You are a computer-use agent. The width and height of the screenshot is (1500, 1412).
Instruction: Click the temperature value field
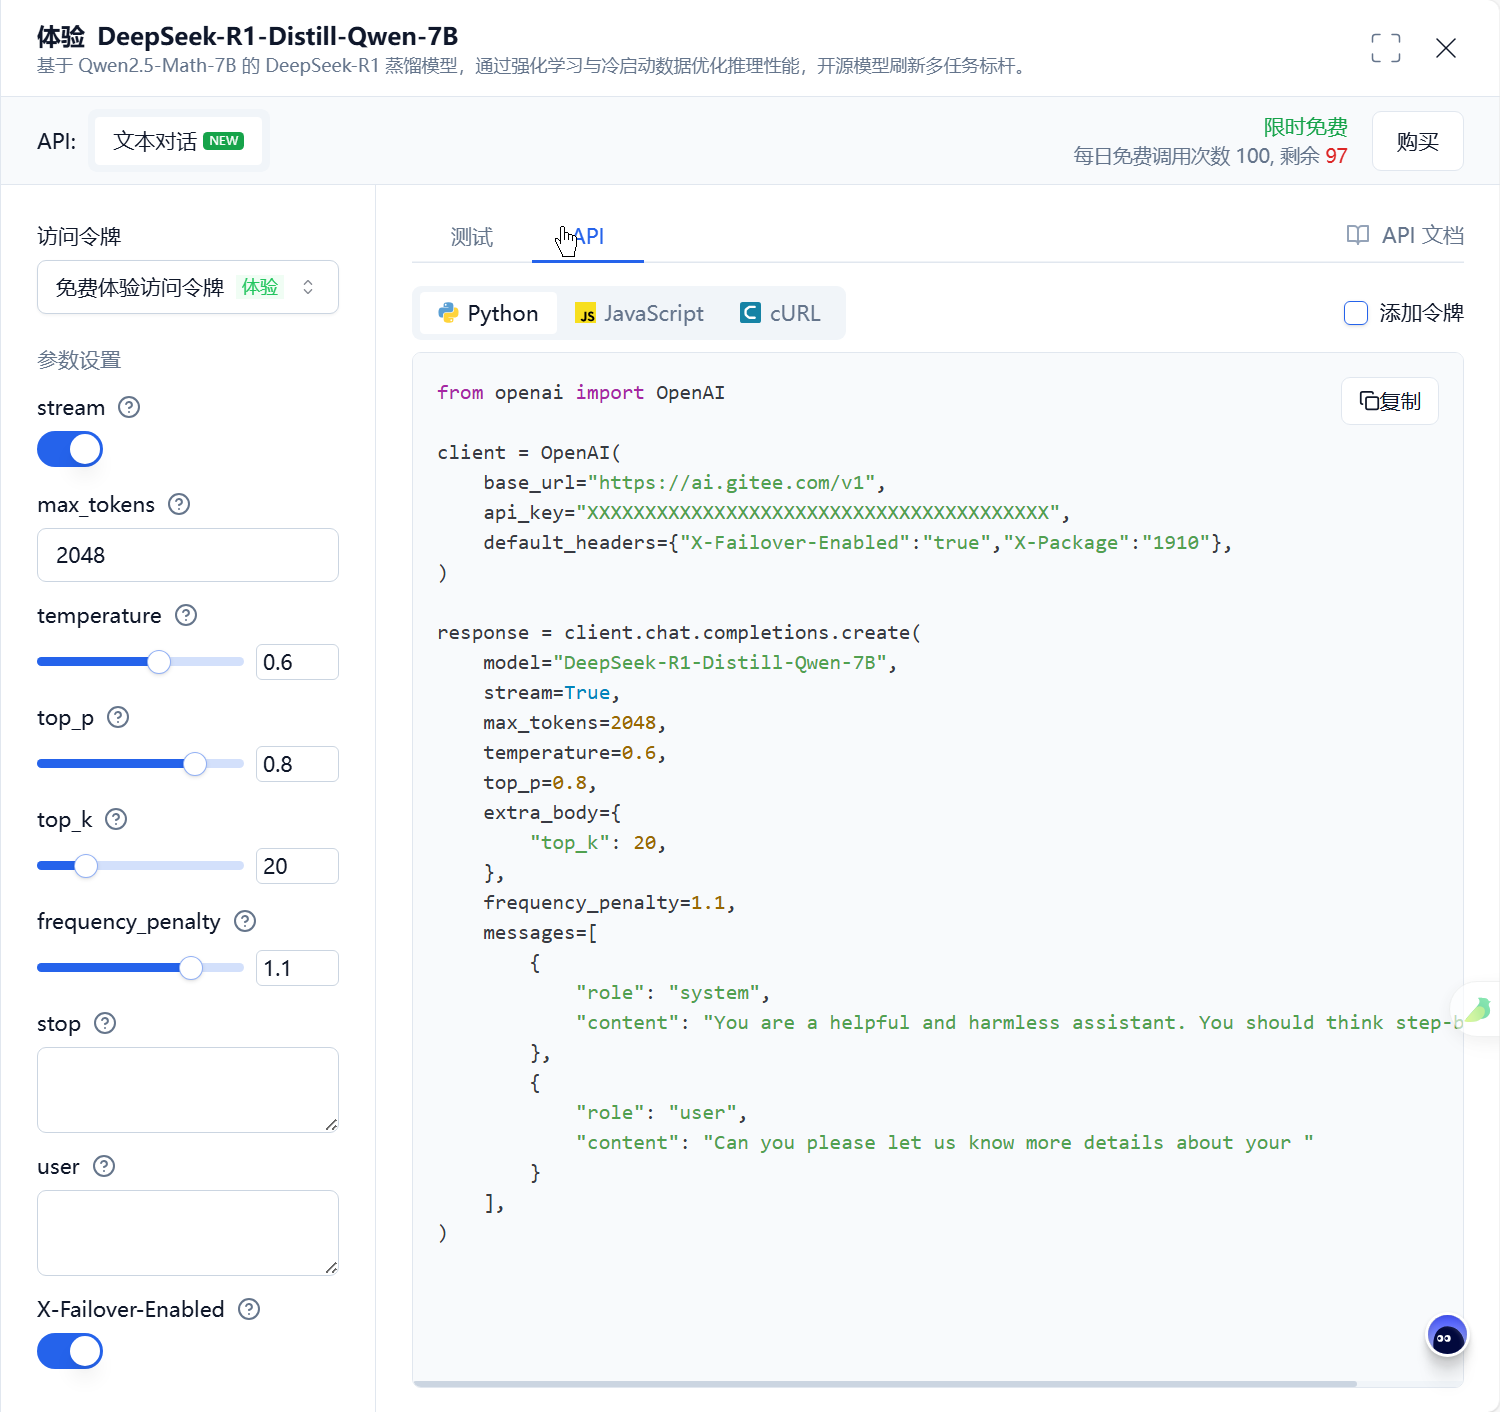[297, 662]
